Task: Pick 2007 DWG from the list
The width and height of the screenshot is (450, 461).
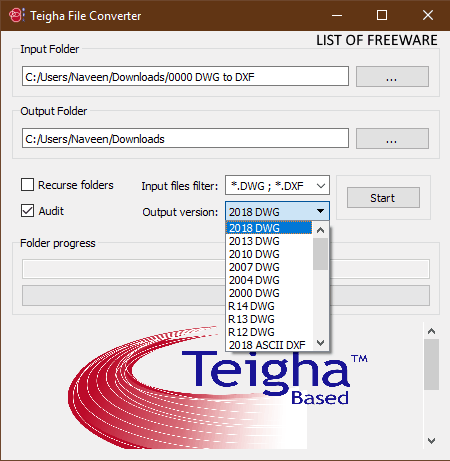Action: pos(269,267)
